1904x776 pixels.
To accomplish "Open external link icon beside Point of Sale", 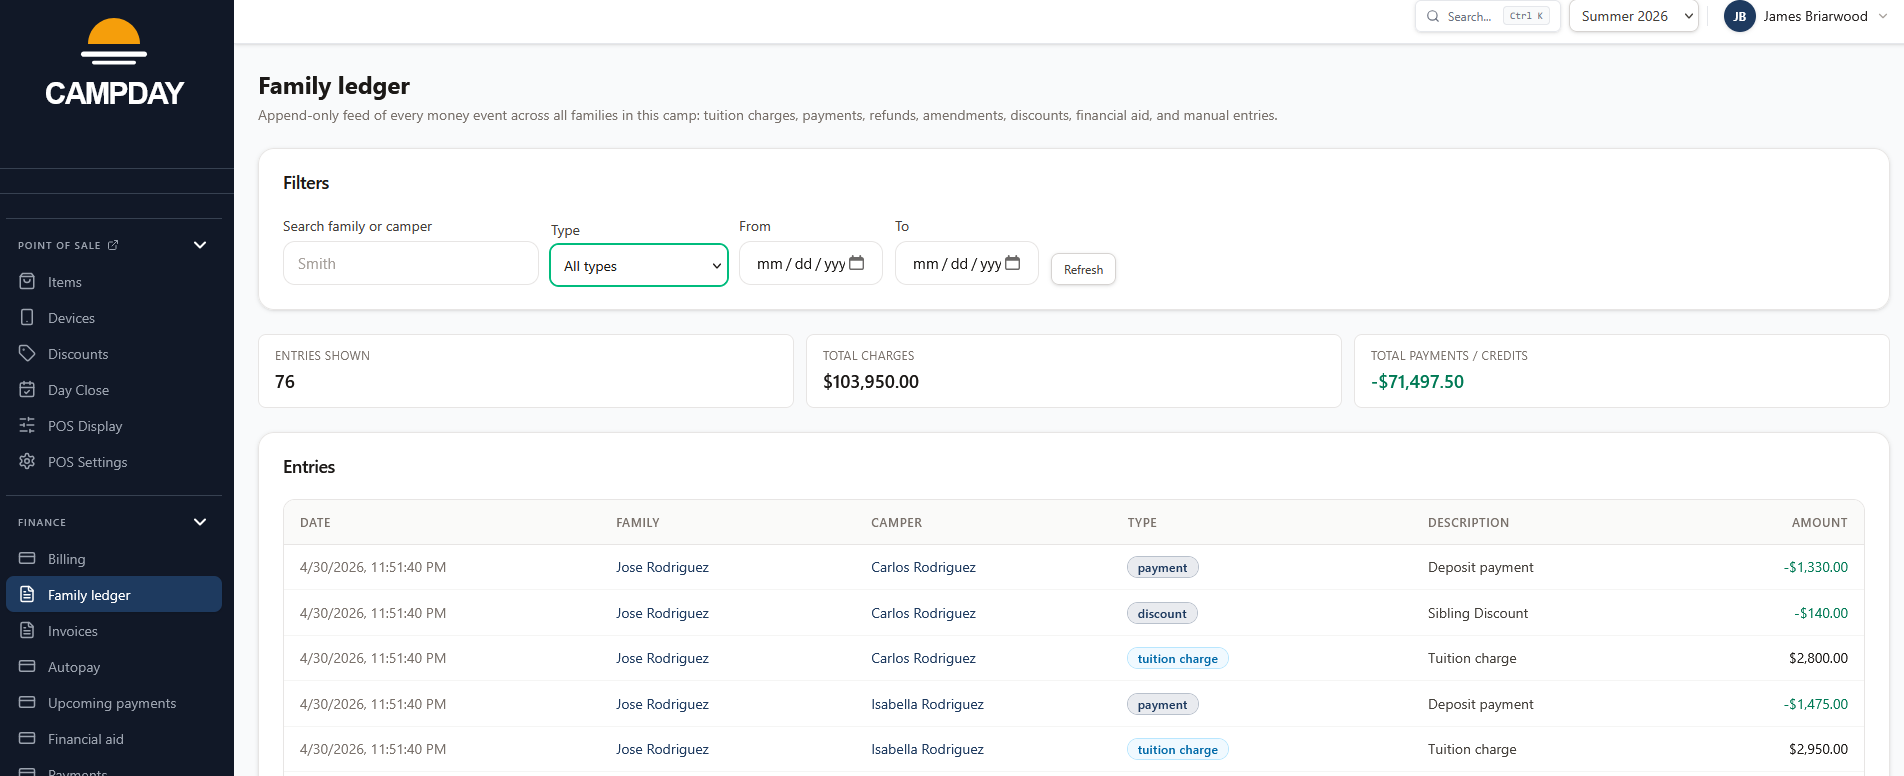I will point(113,245).
